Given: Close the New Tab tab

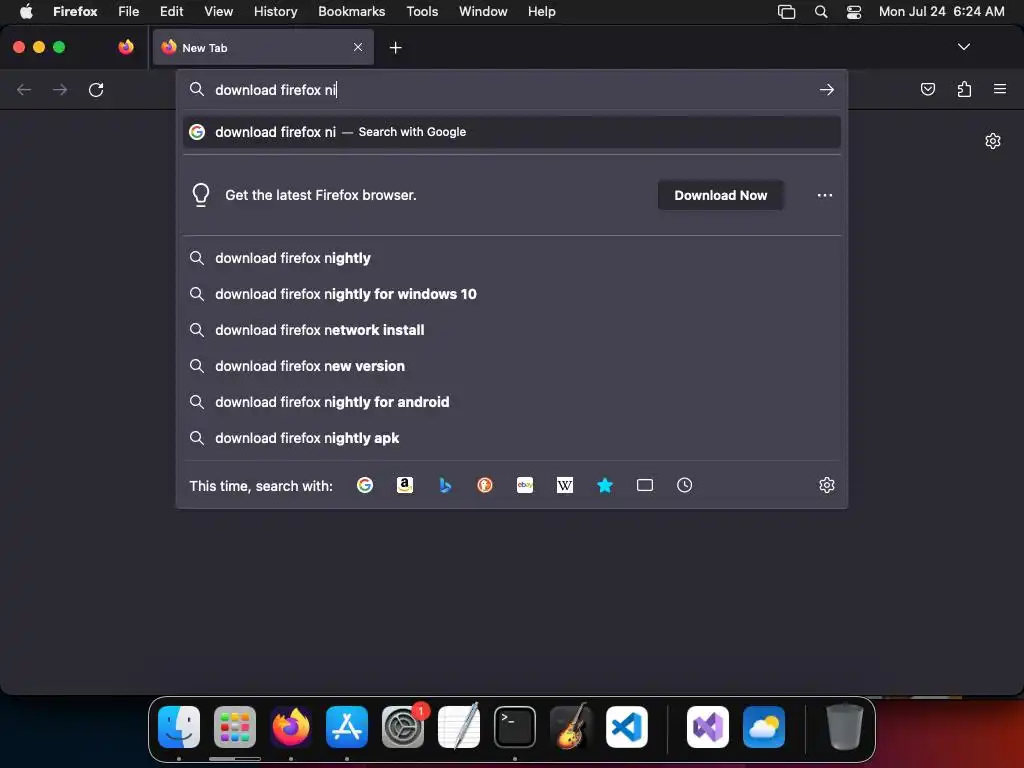Looking at the screenshot, I should click(358, 47).
